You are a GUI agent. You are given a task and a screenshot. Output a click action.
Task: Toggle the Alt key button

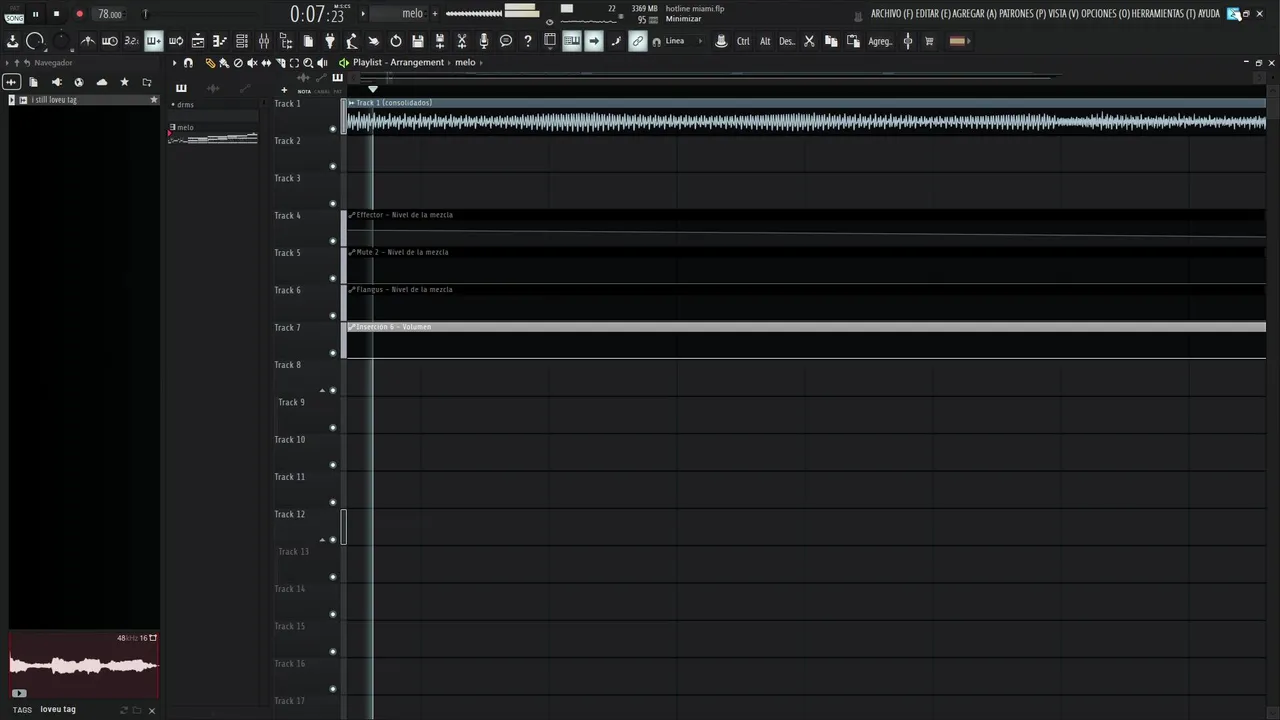tap(765, 41)
